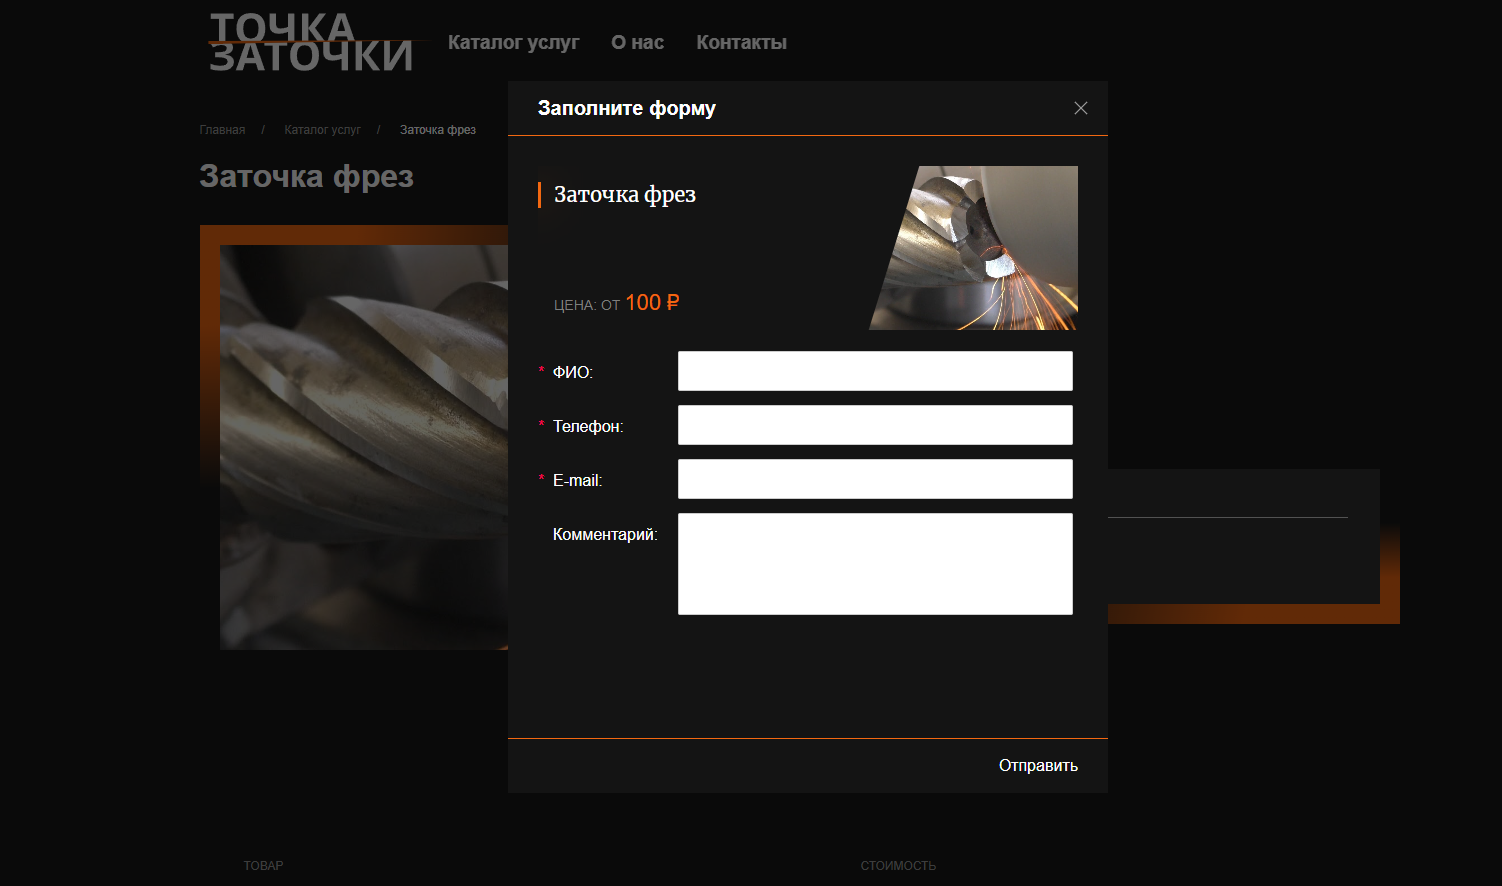Click the large milling cutter photo
The width and height of the screenshot is (1502, 886).
pos(364,447)
